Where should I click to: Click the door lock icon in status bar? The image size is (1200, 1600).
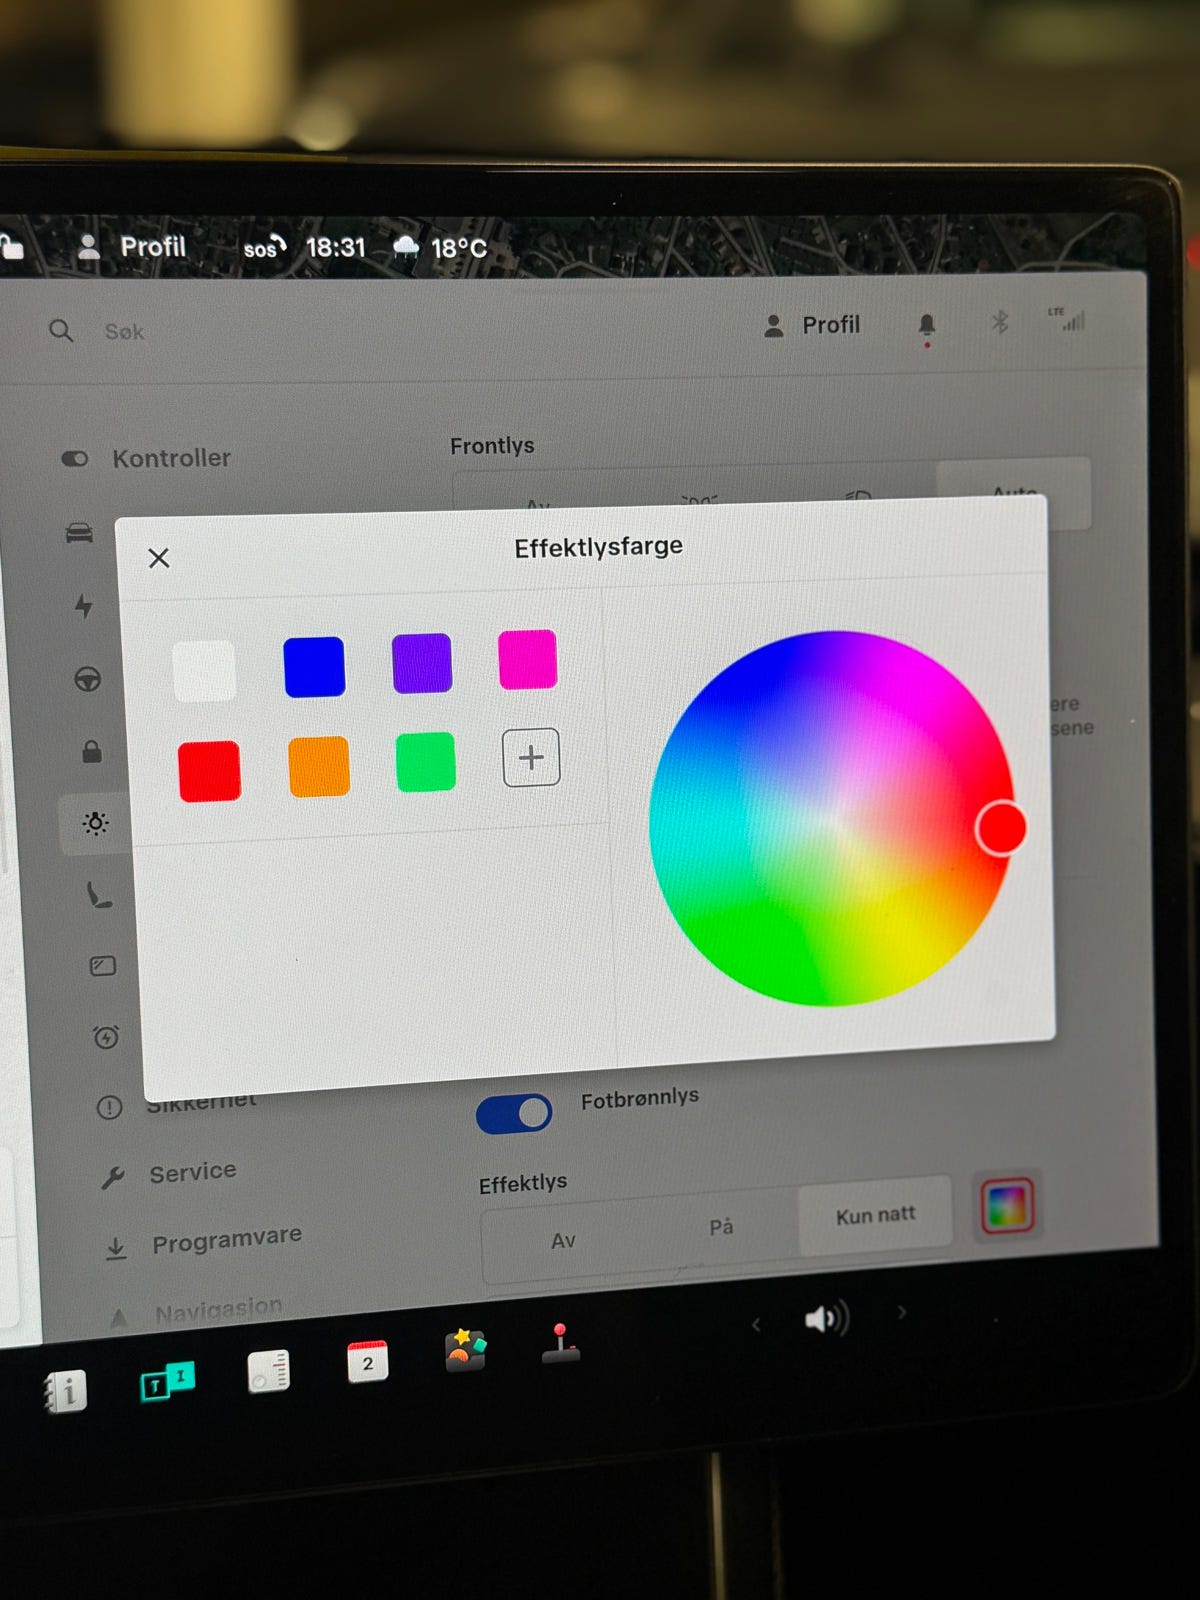point(12,246)
